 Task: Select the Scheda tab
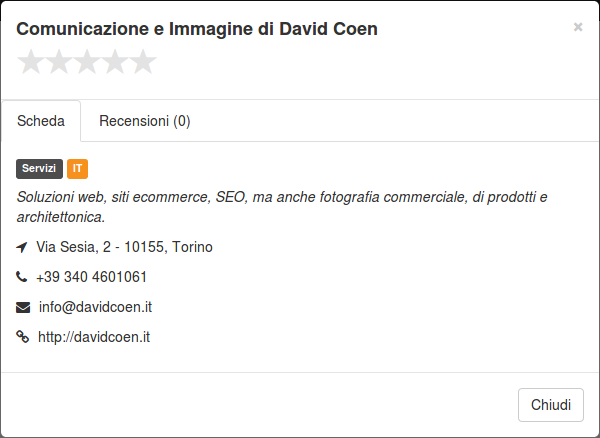[41, 121]
